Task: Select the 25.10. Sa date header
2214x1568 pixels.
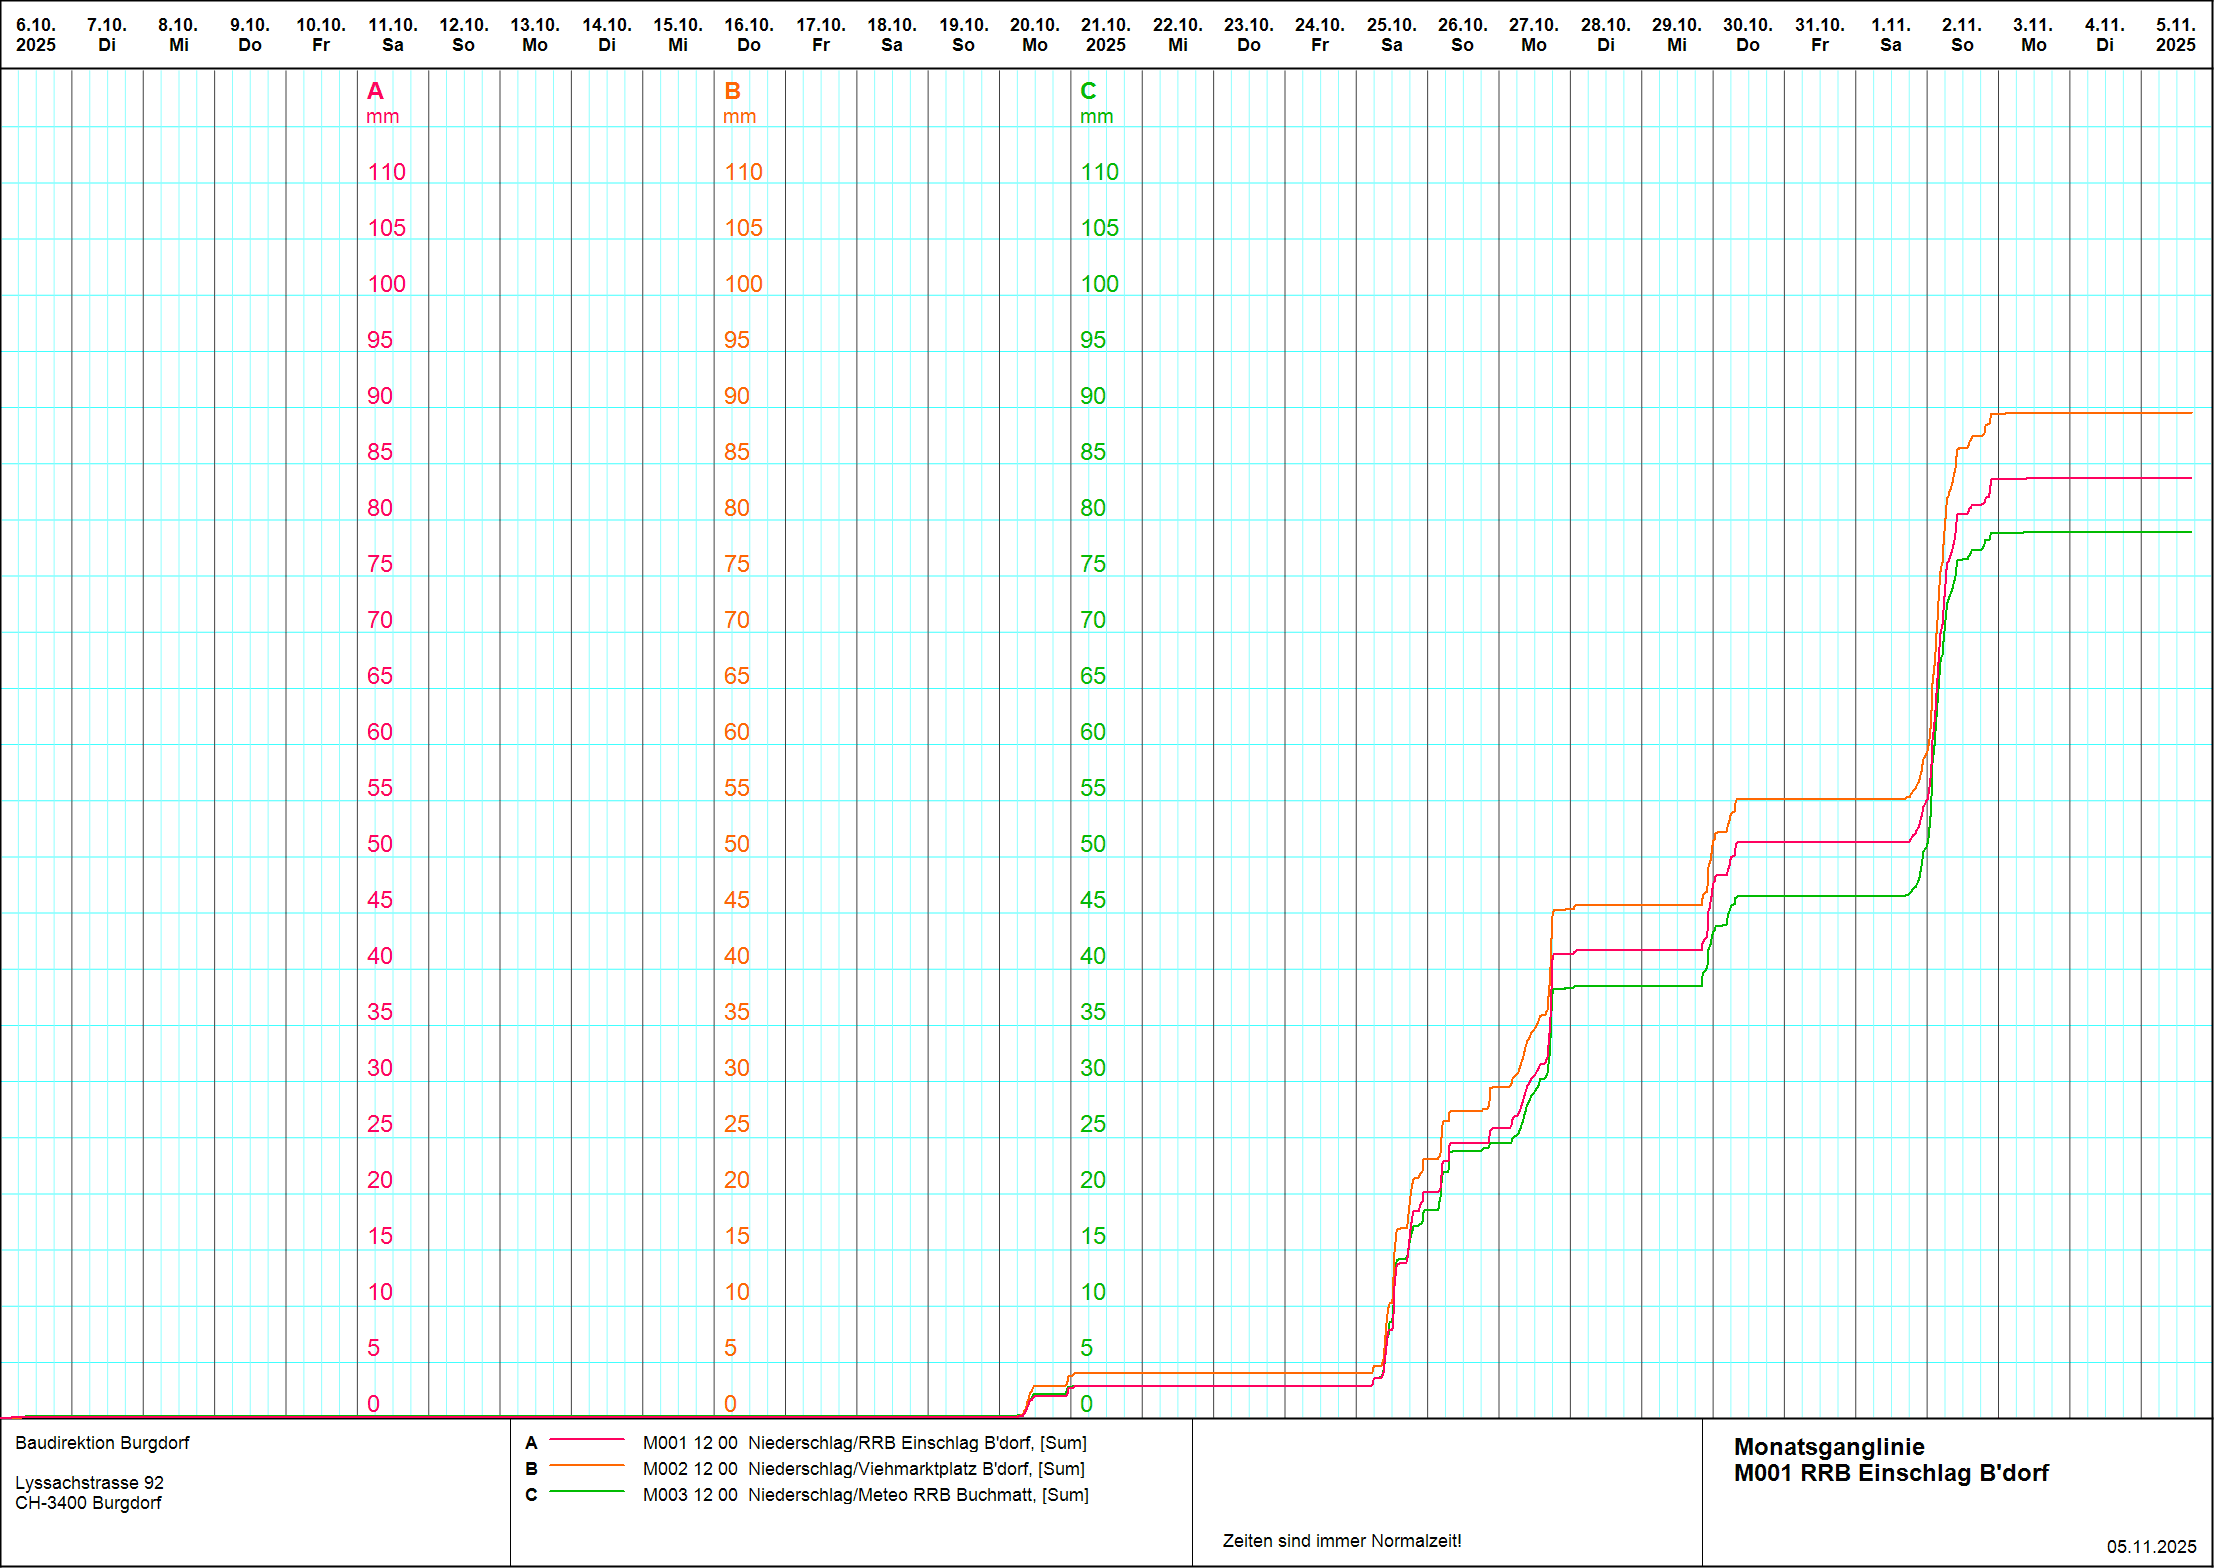Action: click(x=1391, y=35)
